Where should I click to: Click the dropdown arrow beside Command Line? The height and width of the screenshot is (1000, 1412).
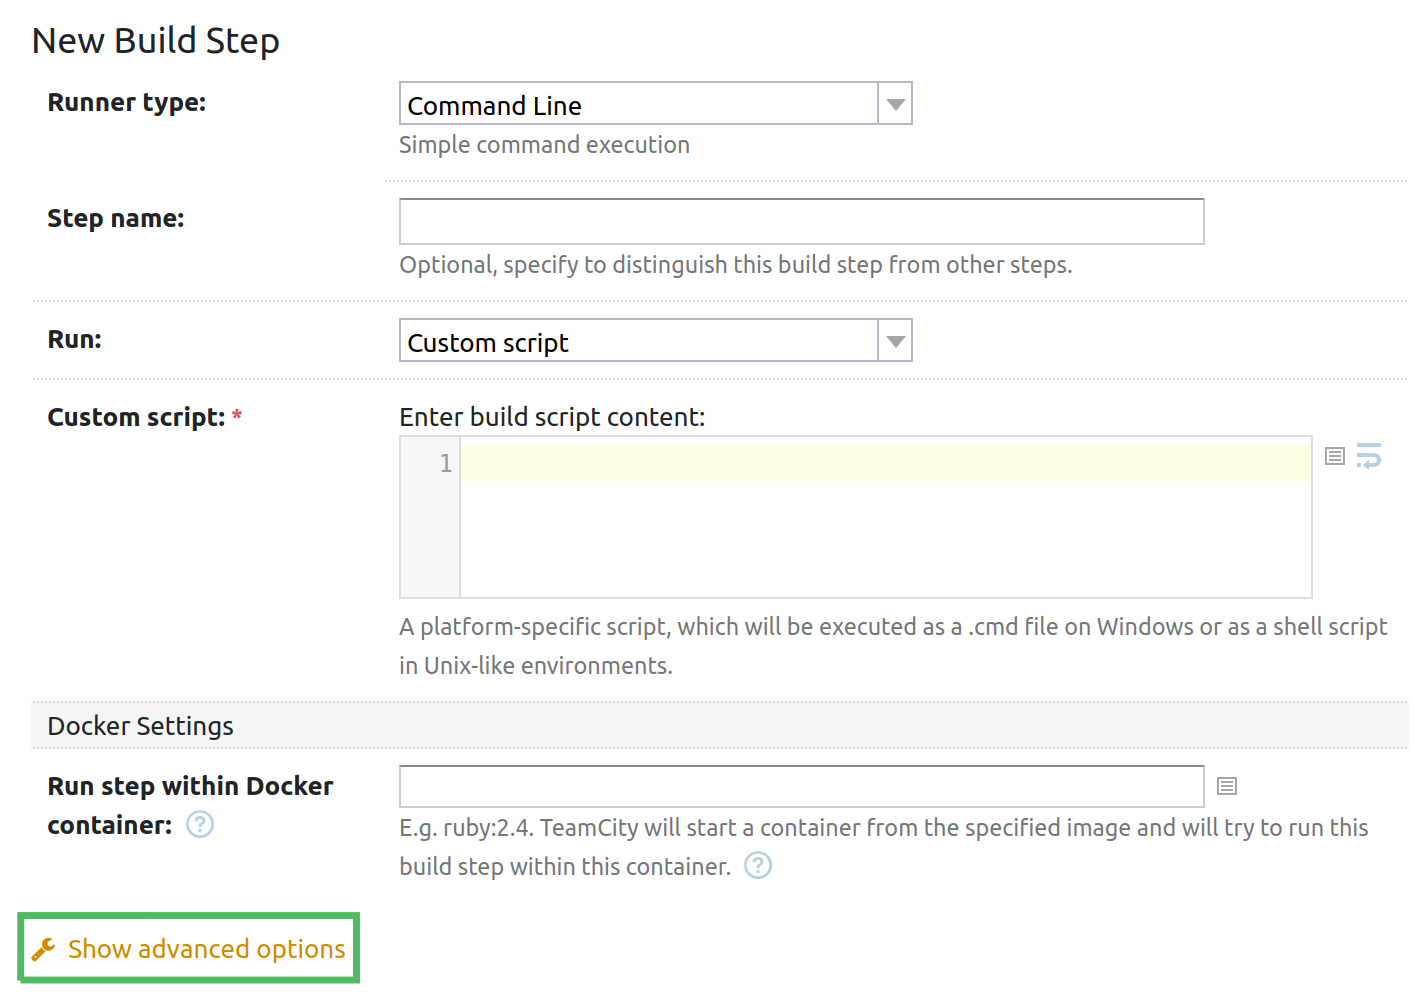(895, 103)
